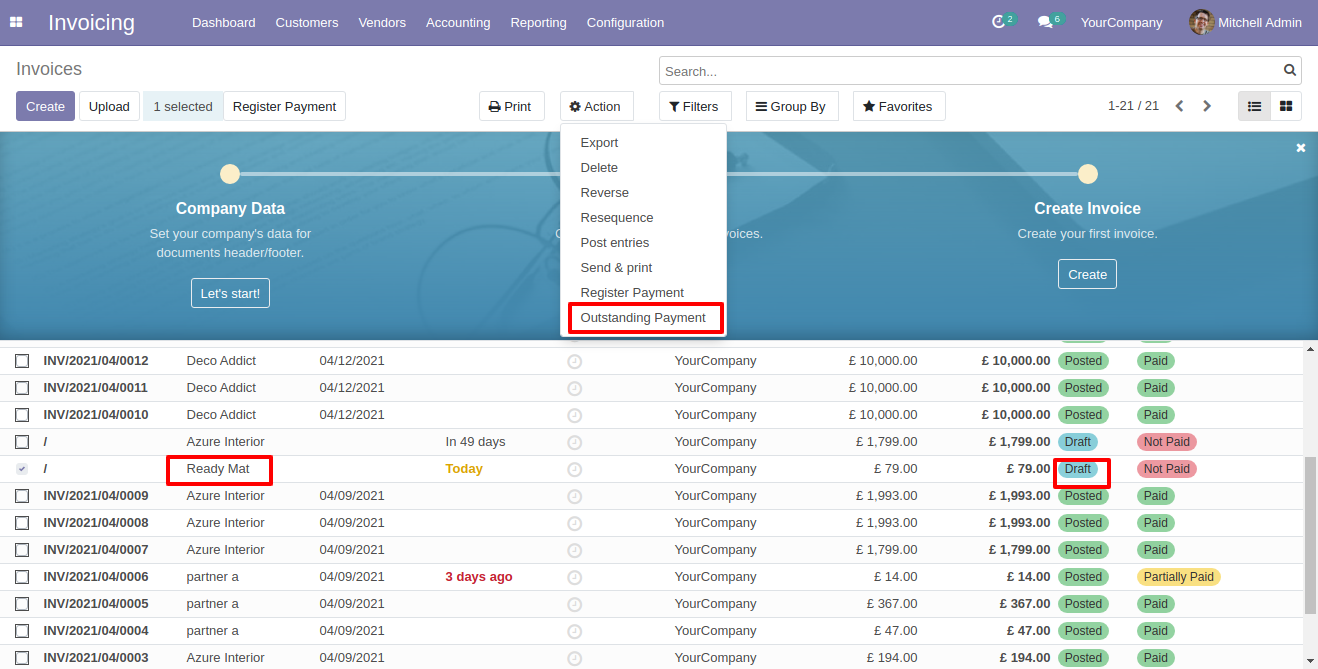Viewport: 1318px width, 669px height.
Task: Open the Vendors menu
Action: point(382,22)
